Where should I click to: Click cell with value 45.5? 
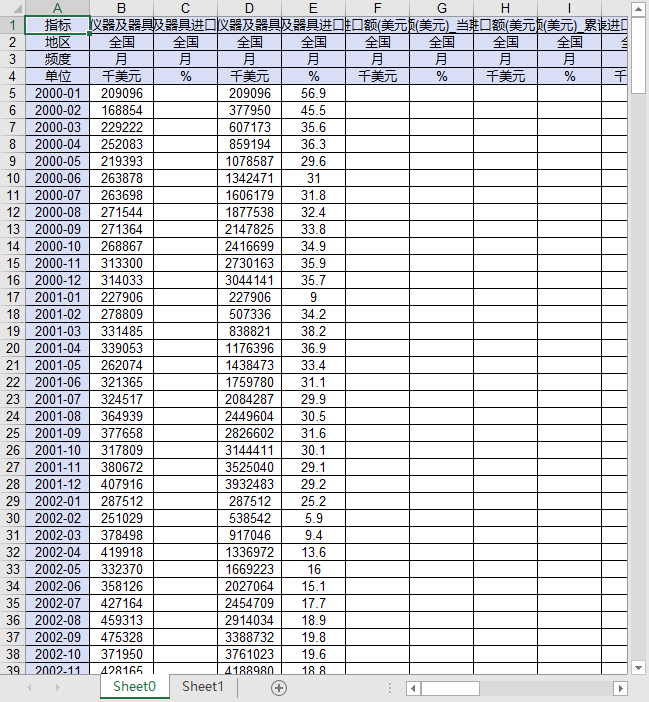pos(314,111)
